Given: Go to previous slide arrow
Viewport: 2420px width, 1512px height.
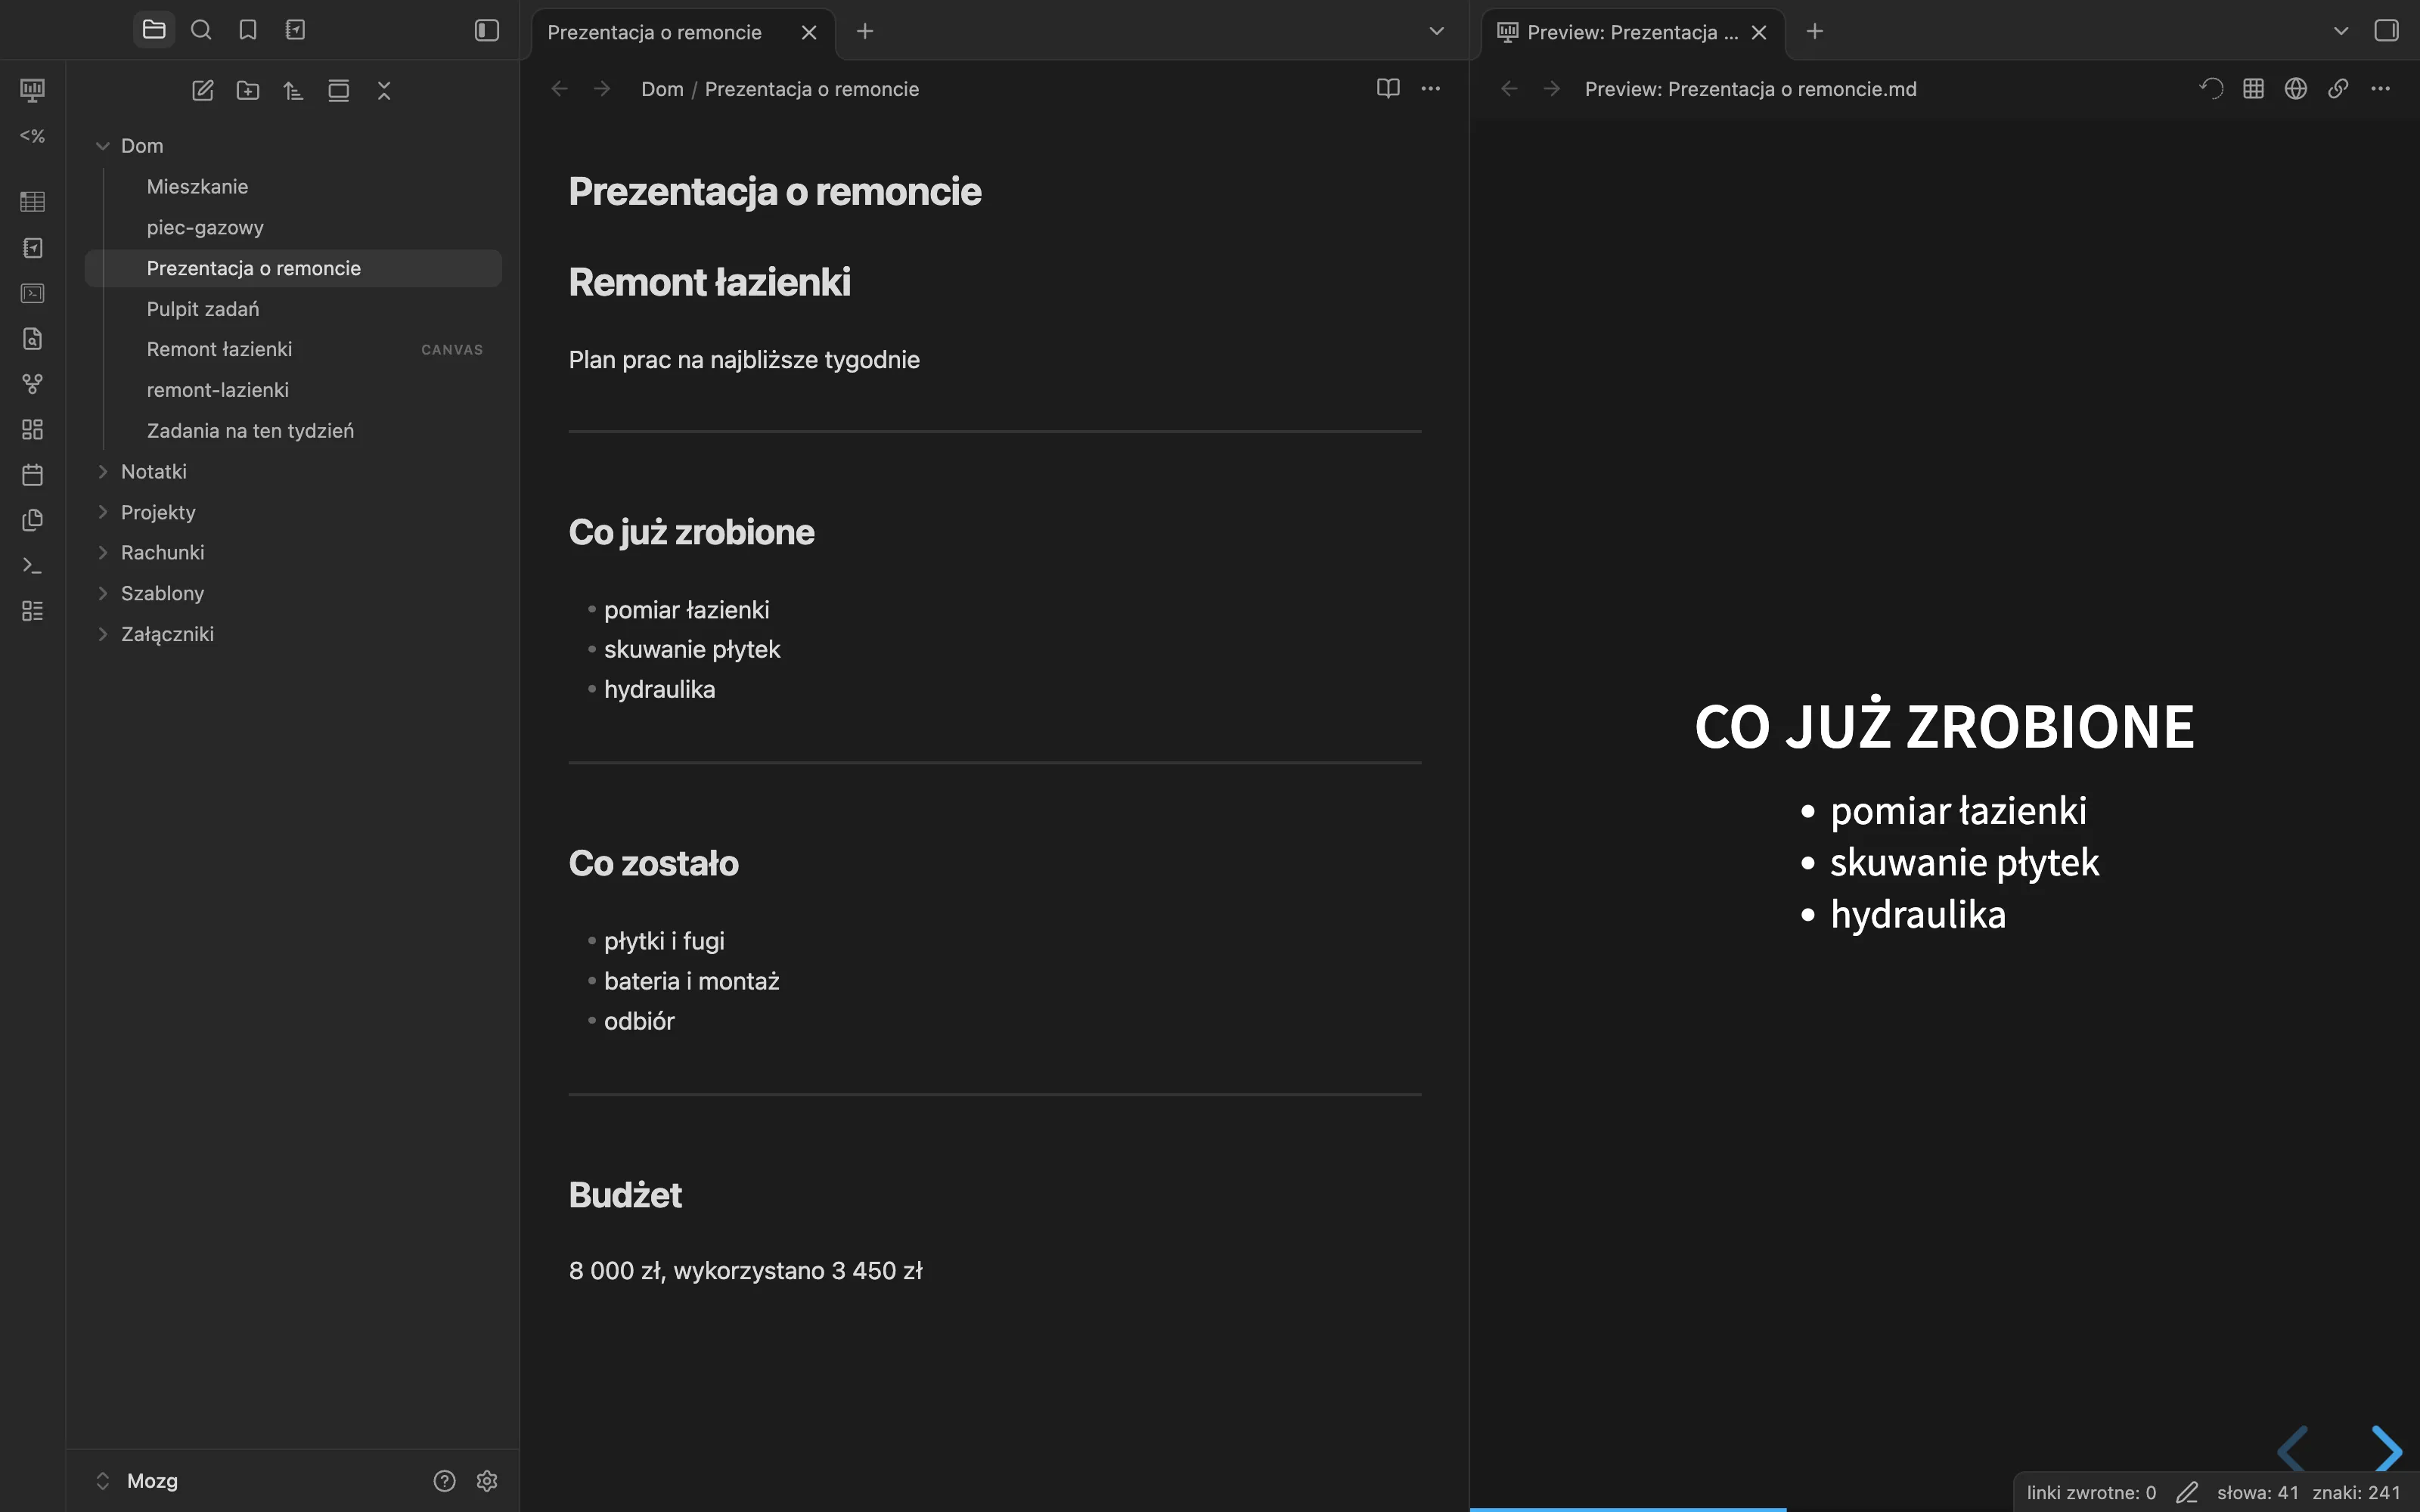Looking at the screenshot, I should tap(2293, 1449).
